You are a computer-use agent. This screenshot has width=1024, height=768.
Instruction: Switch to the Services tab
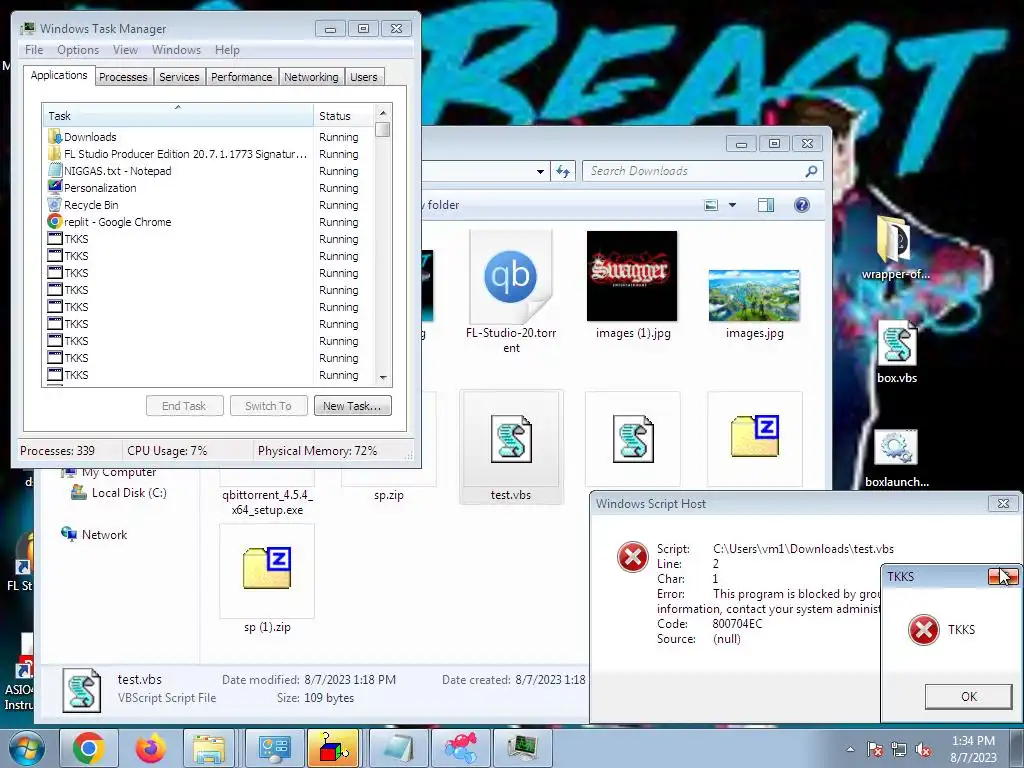pos(179,77)
